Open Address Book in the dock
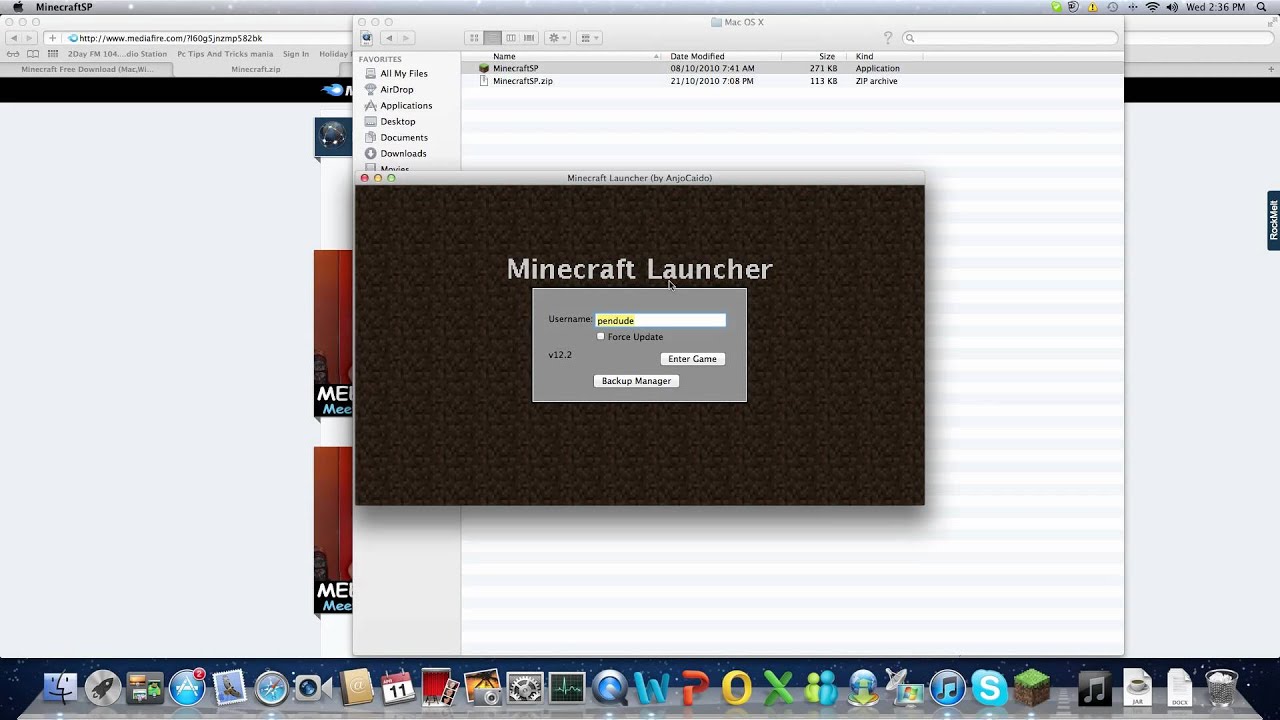Viewport: 1280px width, 720px height. point(355,688)
